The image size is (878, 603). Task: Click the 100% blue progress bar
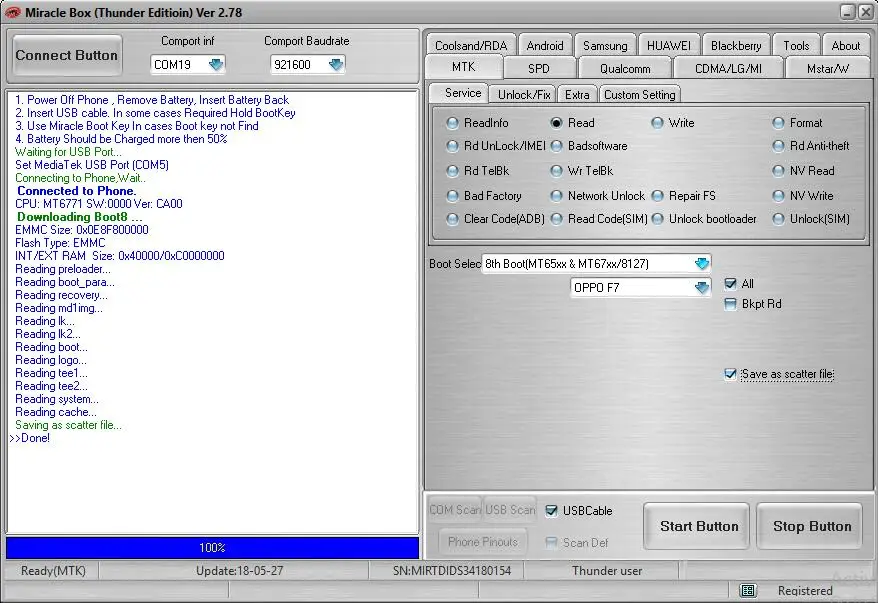click(x=212, y=548)
